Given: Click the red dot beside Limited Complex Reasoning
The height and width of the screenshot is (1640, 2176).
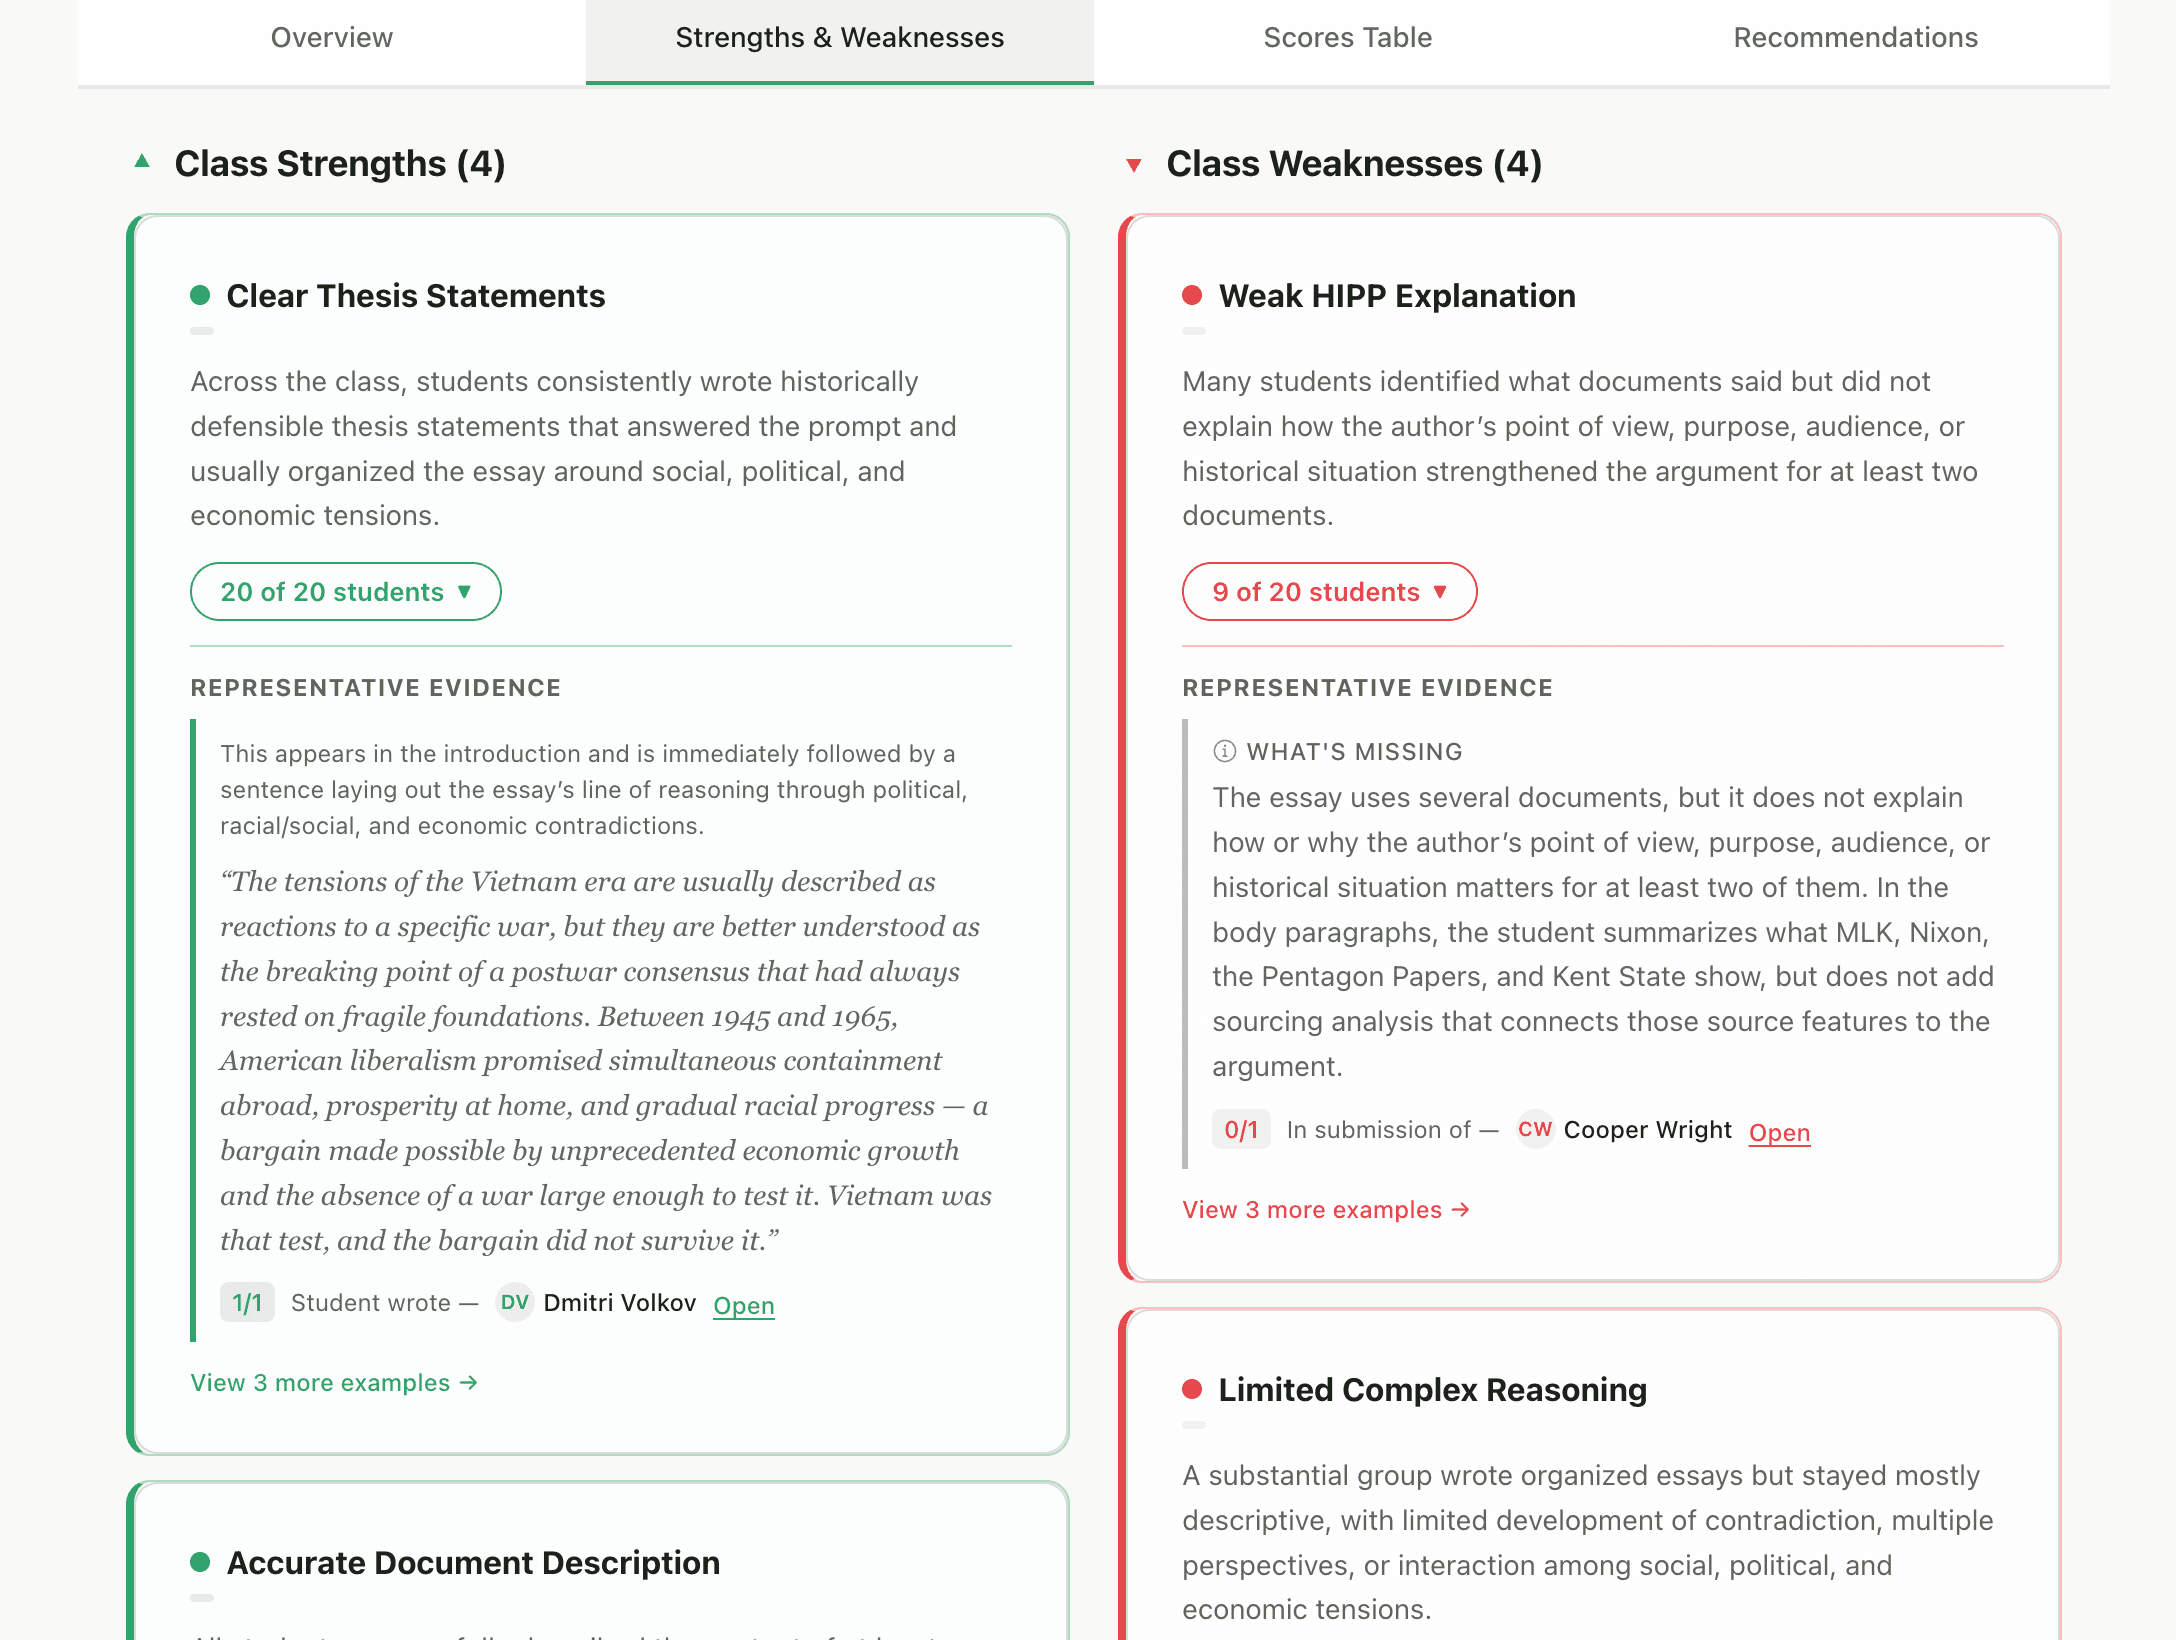Looking at the screenshot, I should (x=1191, y=1389).
